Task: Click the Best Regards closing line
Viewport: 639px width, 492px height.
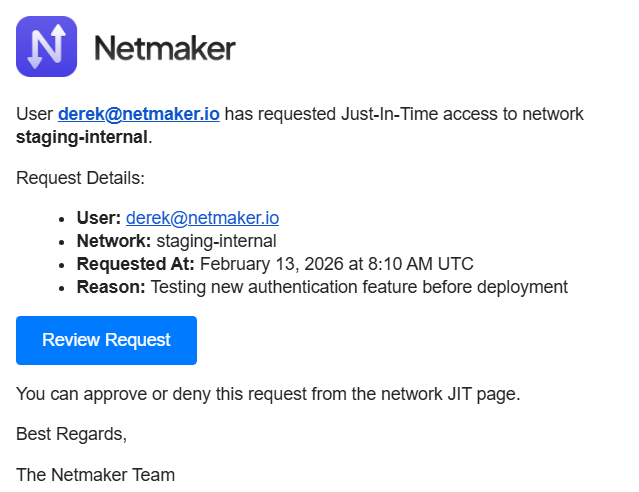Action: (72, 434)
